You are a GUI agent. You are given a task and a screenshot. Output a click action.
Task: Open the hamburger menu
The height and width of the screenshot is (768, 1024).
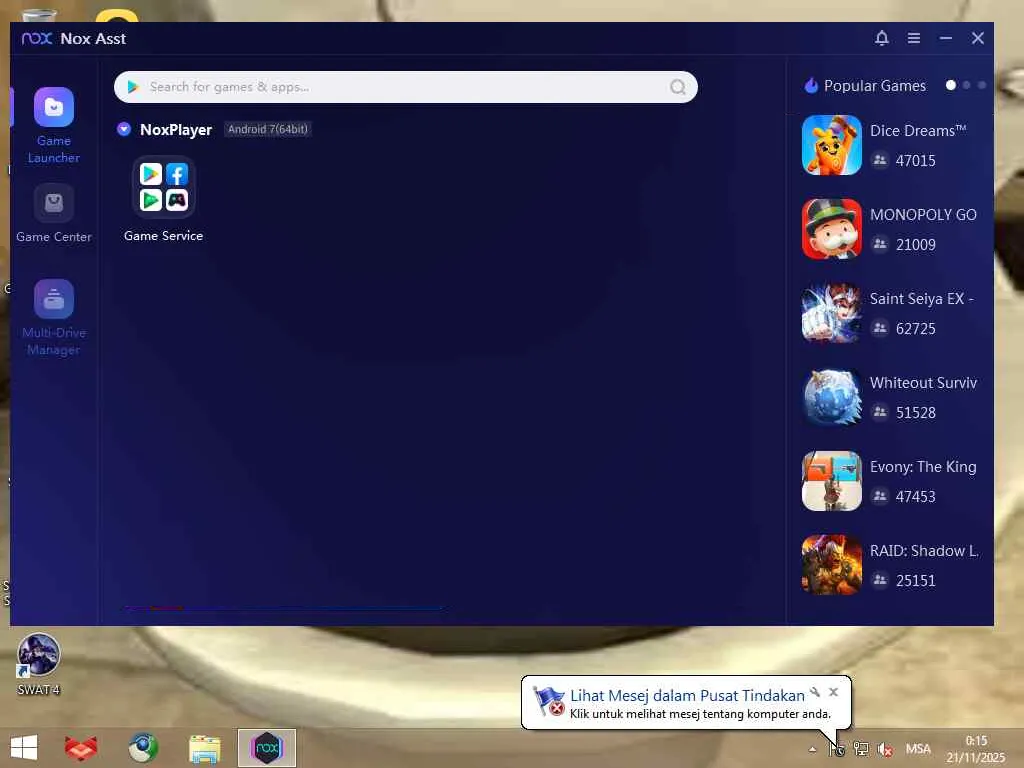(914, 38)
